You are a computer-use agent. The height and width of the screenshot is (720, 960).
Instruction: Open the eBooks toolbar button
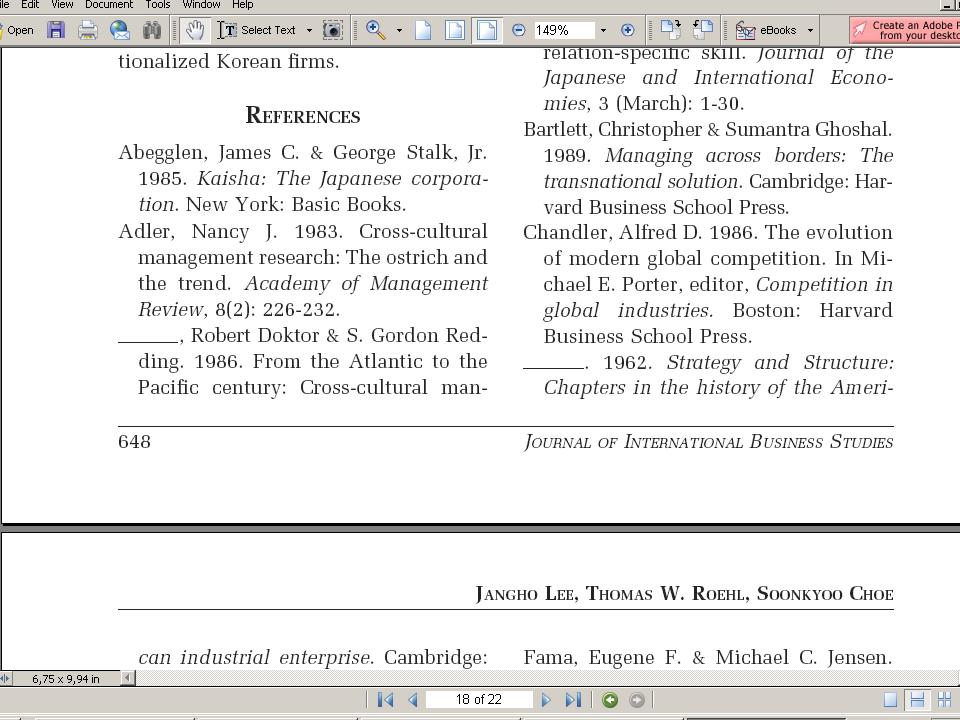766,30
